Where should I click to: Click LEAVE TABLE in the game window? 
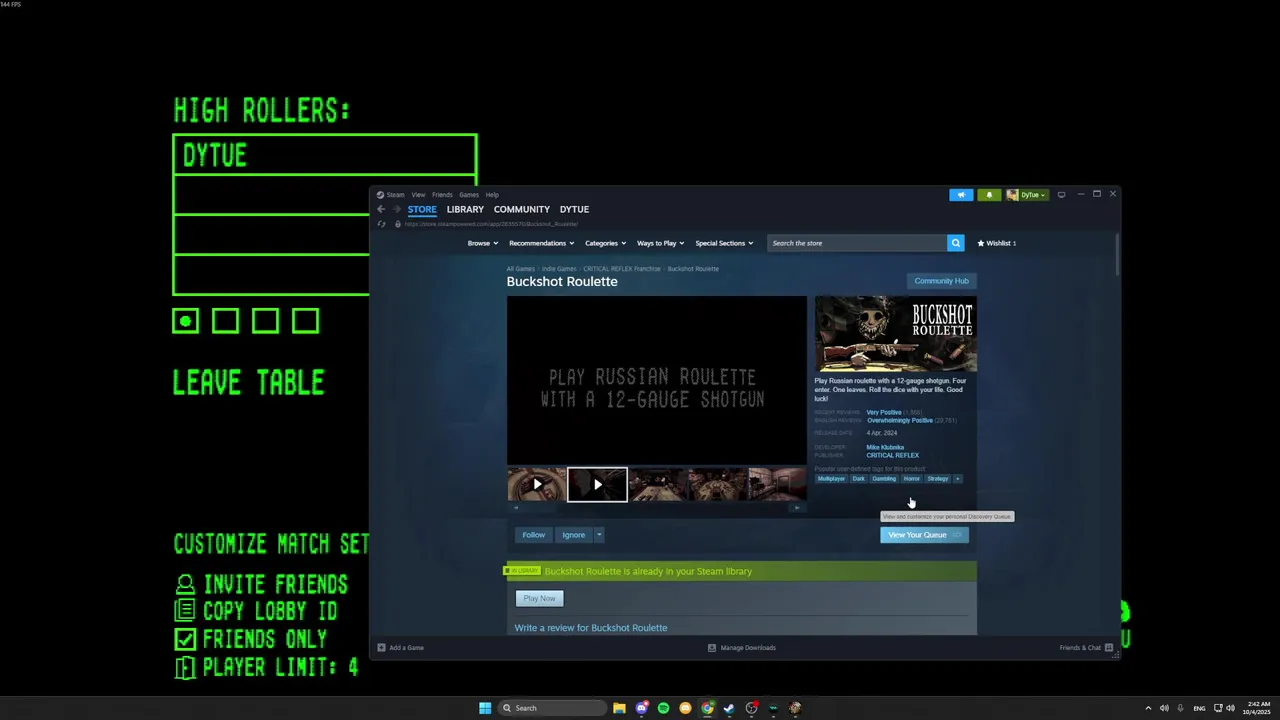point(249,382)
